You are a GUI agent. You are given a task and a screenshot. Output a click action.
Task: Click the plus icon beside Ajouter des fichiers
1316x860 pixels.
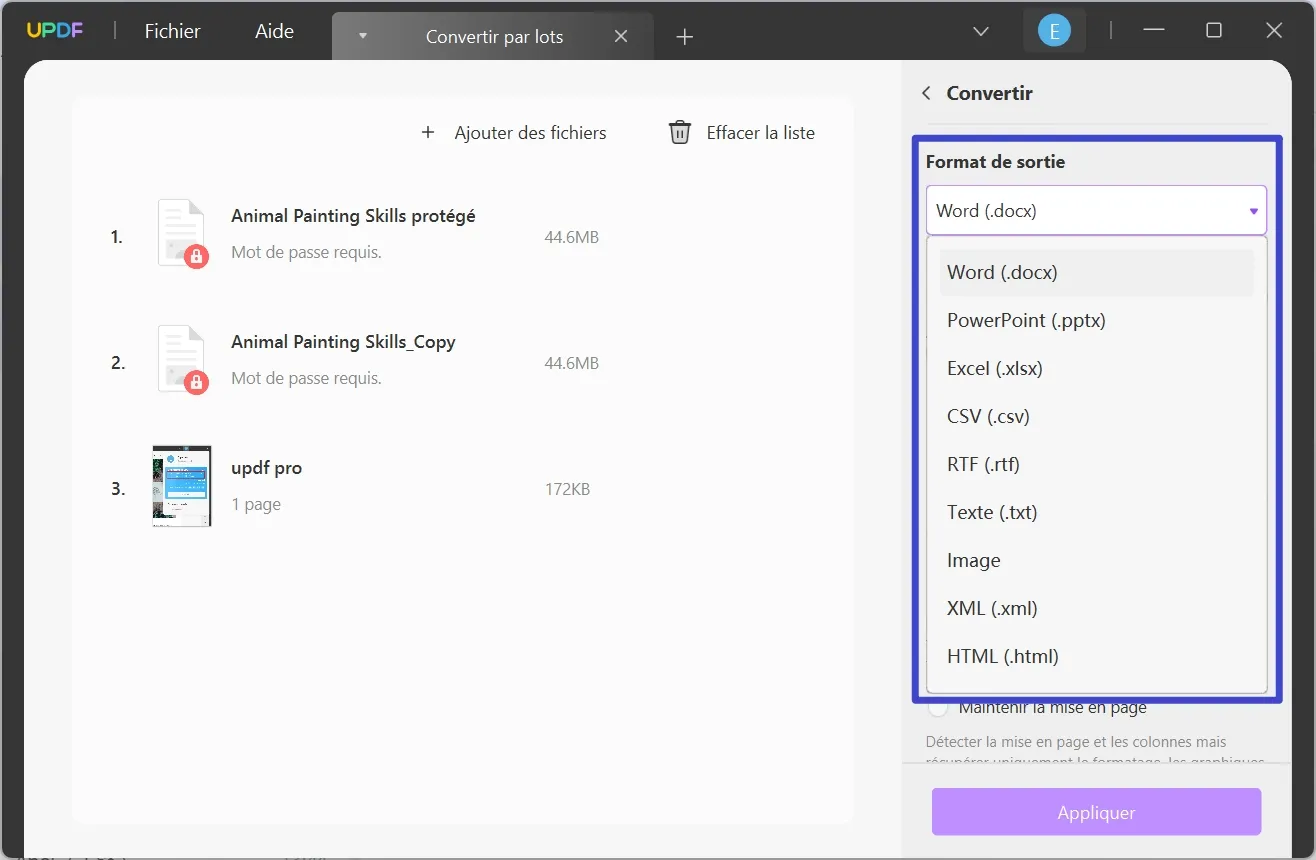coord(428,131)
